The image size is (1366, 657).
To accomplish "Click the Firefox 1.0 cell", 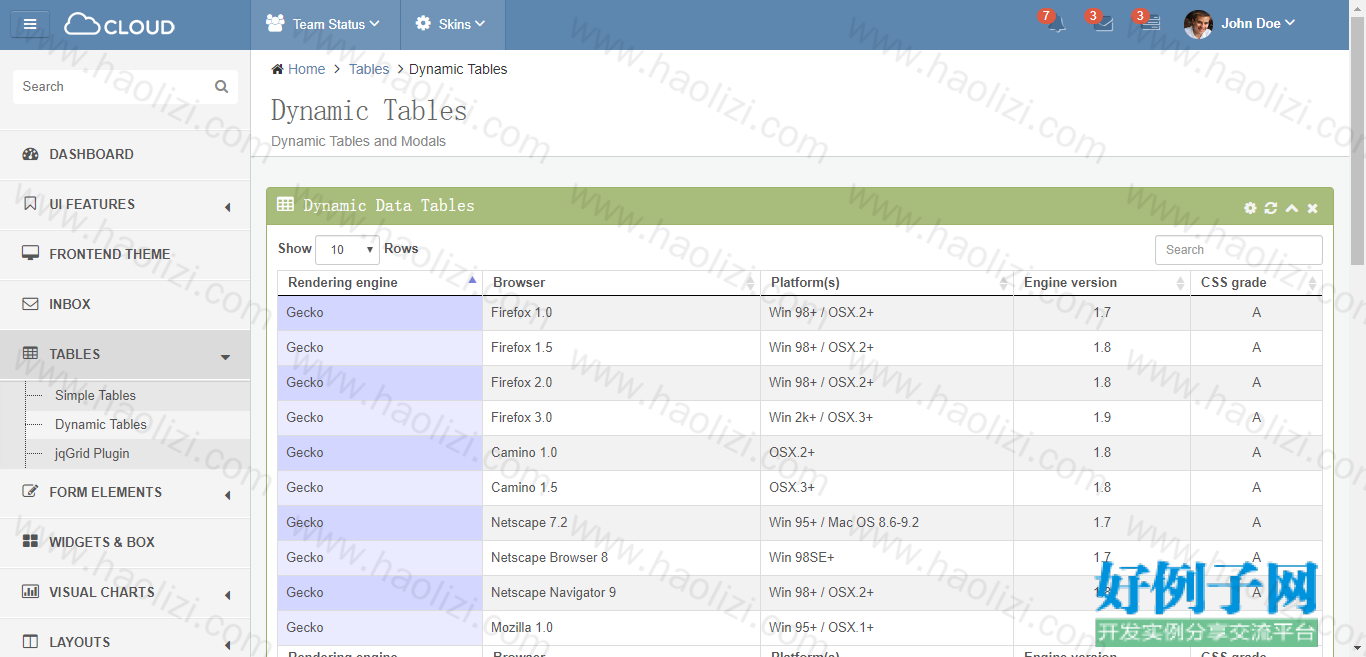I will (x=621, y=313).
